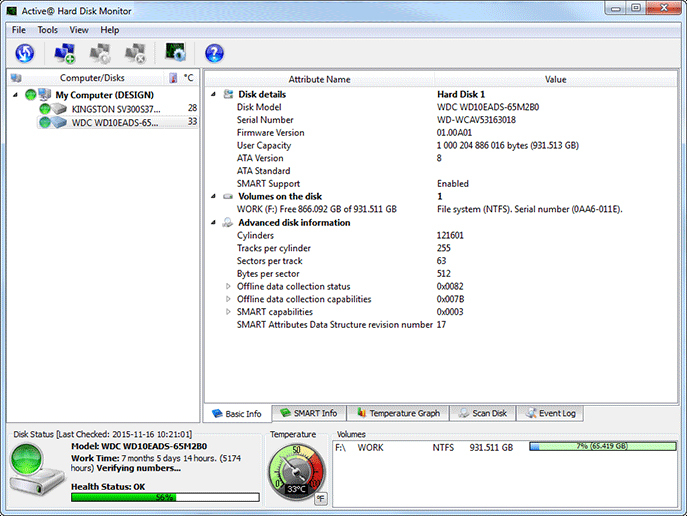Click the blue Refresh toolbar icon
This screenshot has height=516, width=687.
[x=25, y=53]
